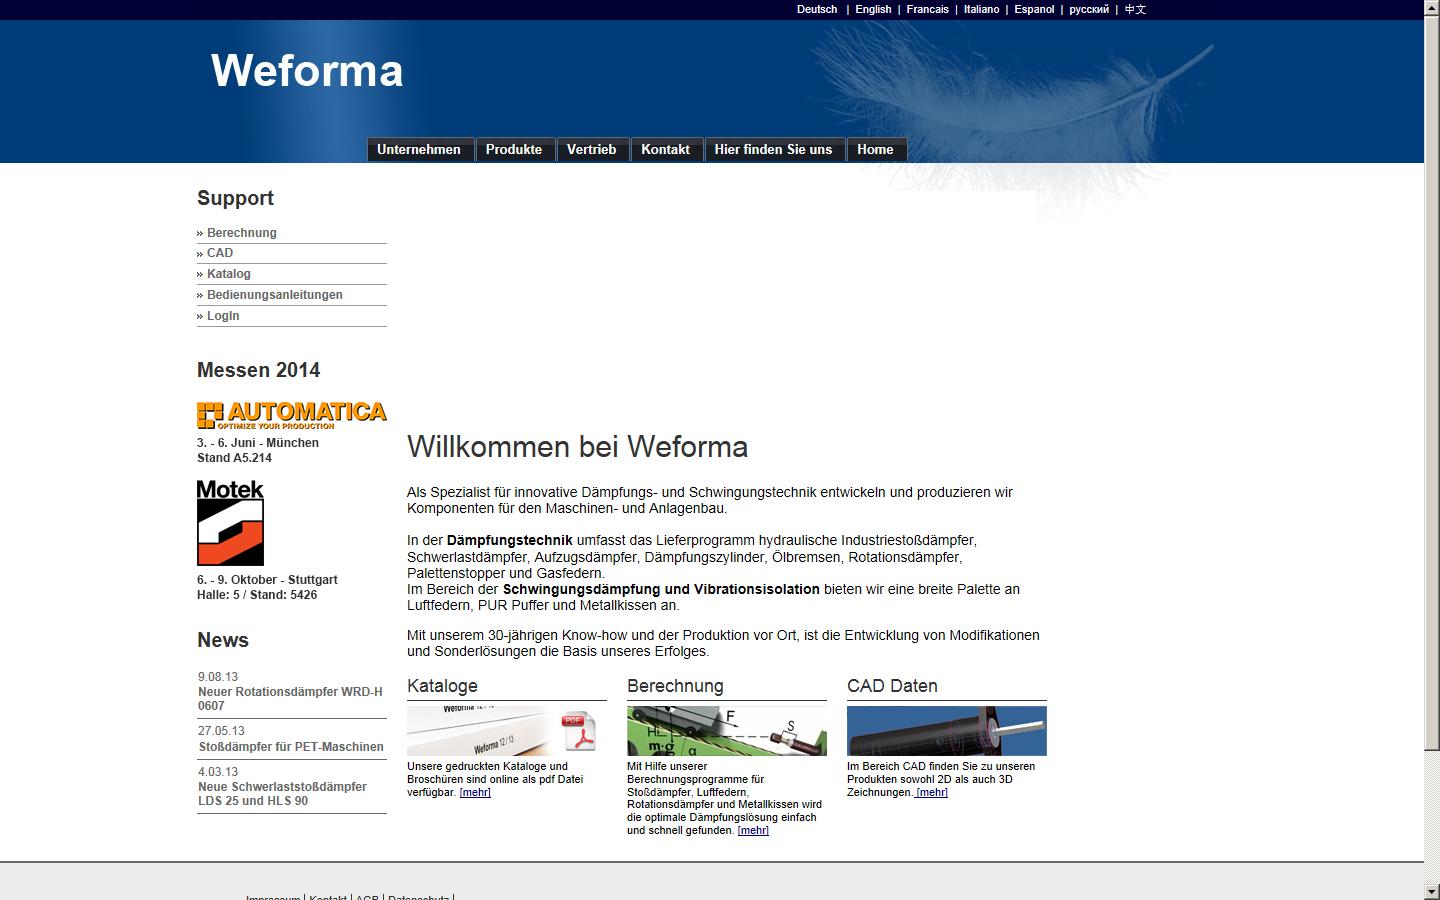1440x900 pixels.
Task: Click the Kataloge PDF thumbnail image
Action: pyautogui.click(x=507, y=731)
